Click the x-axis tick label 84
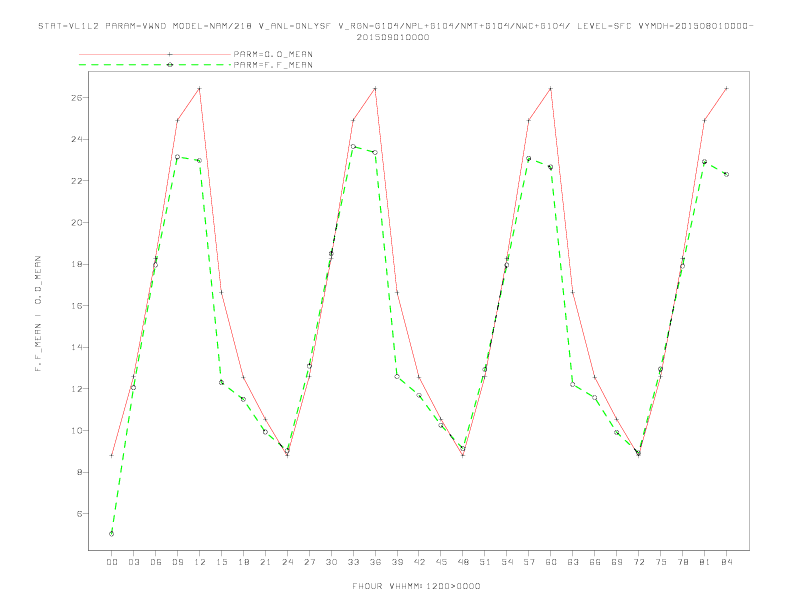Viewport: 792px width, 612px height. coord(727,562)
